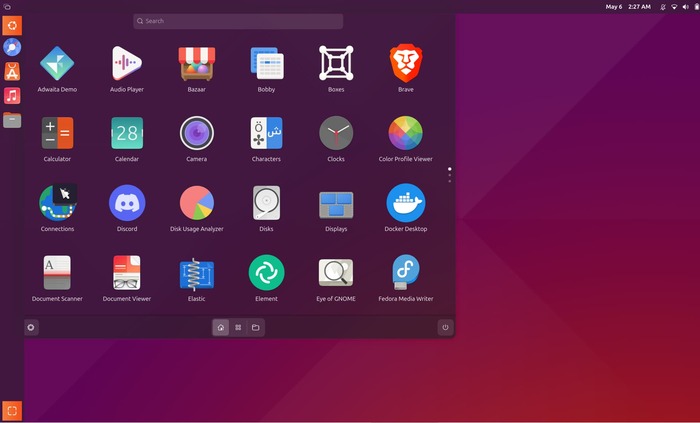Switch to the home tab in menu
Screen dimensions: 700x423
[x=221, y=328]
